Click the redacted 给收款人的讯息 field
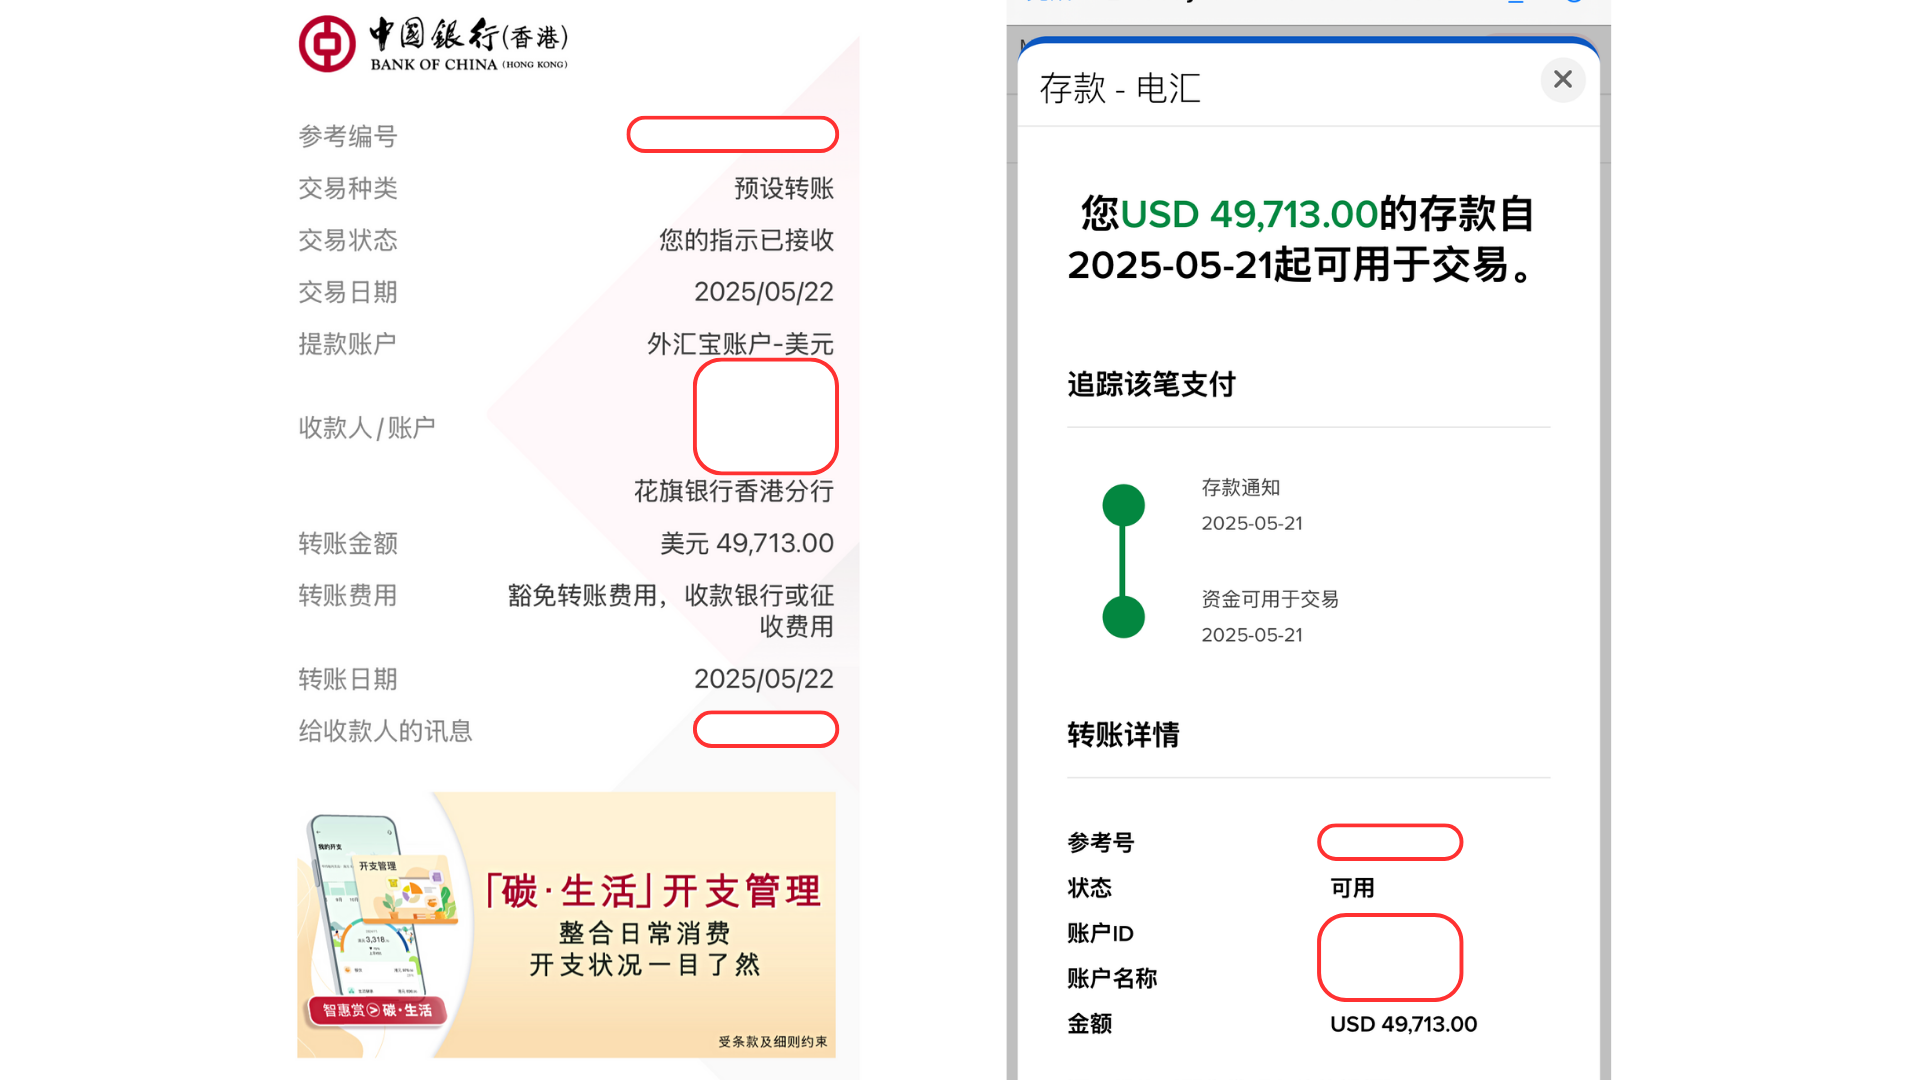The image size is (1920, 1080). [x=765, y=730]
